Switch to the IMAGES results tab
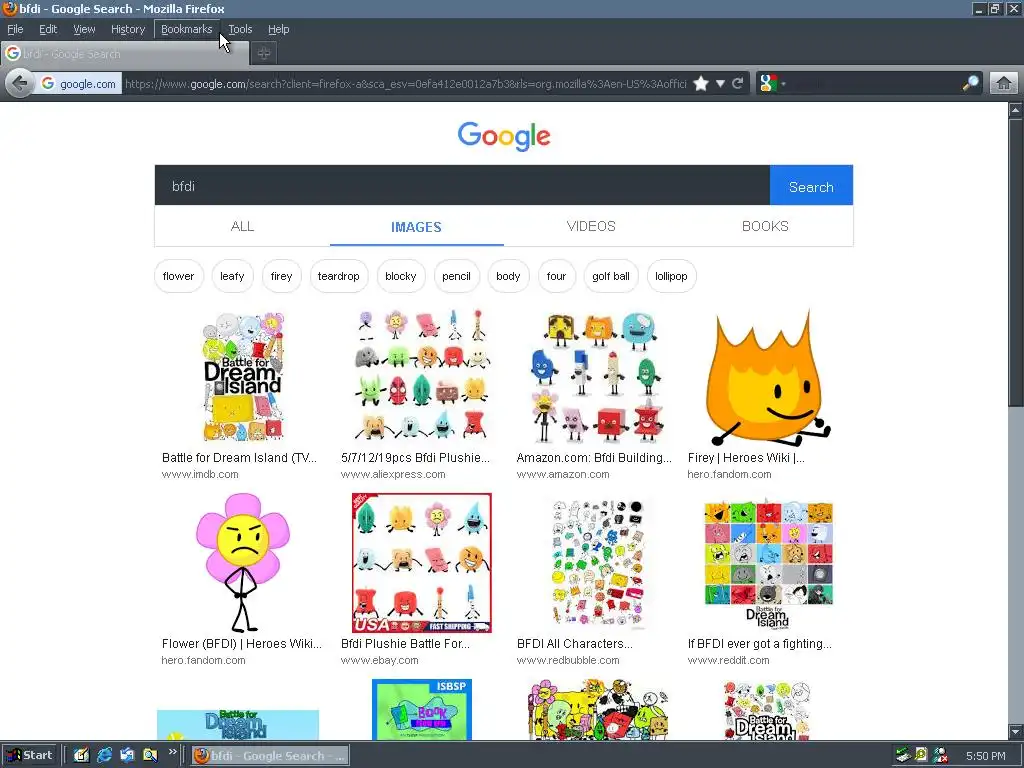Image resolution: width=1024 pixels, height=768 pixels. (x=417, y=227)
